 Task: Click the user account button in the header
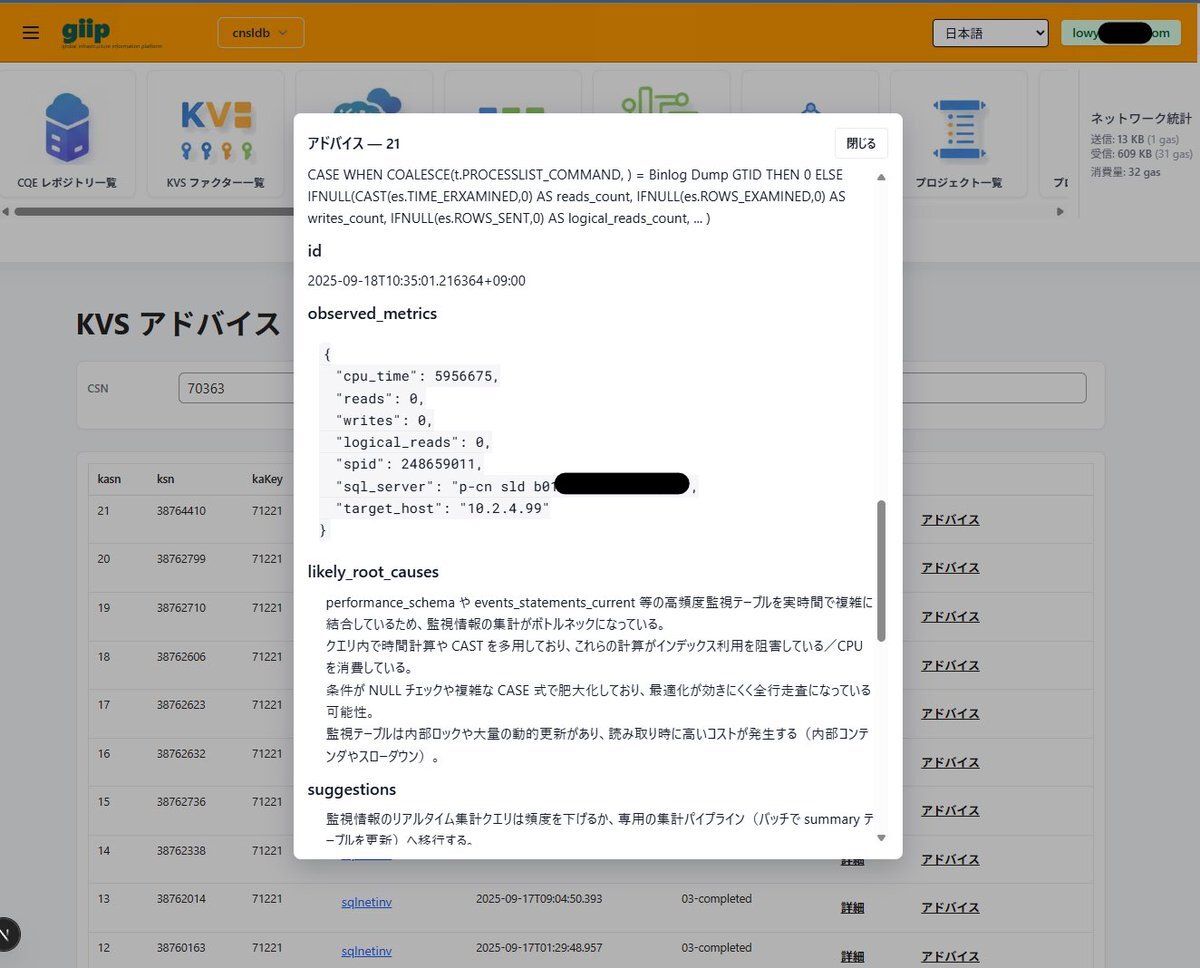(x=1120, y=33)
